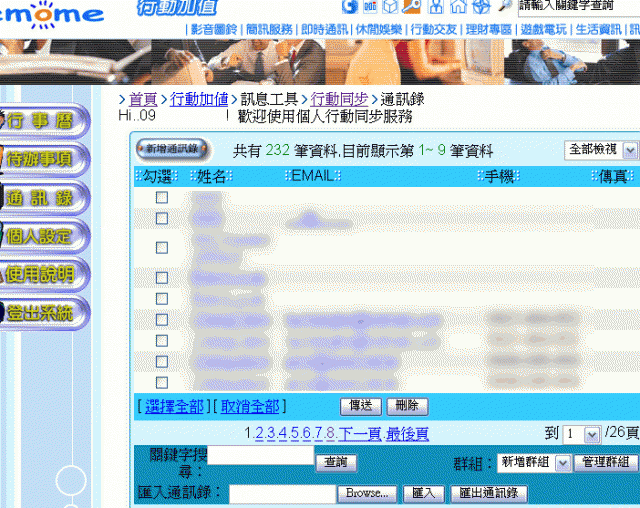Tick the seventh contact row checkbox
Image resolution: width=640 pixels, height=508 pixels.
162,340
